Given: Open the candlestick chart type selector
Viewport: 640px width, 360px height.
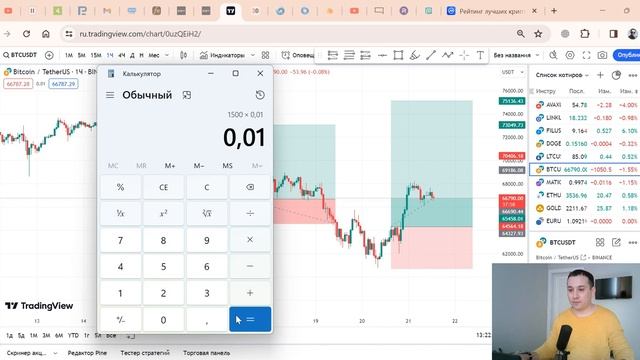Looking at the screenshot, I should tap(184, 55).
